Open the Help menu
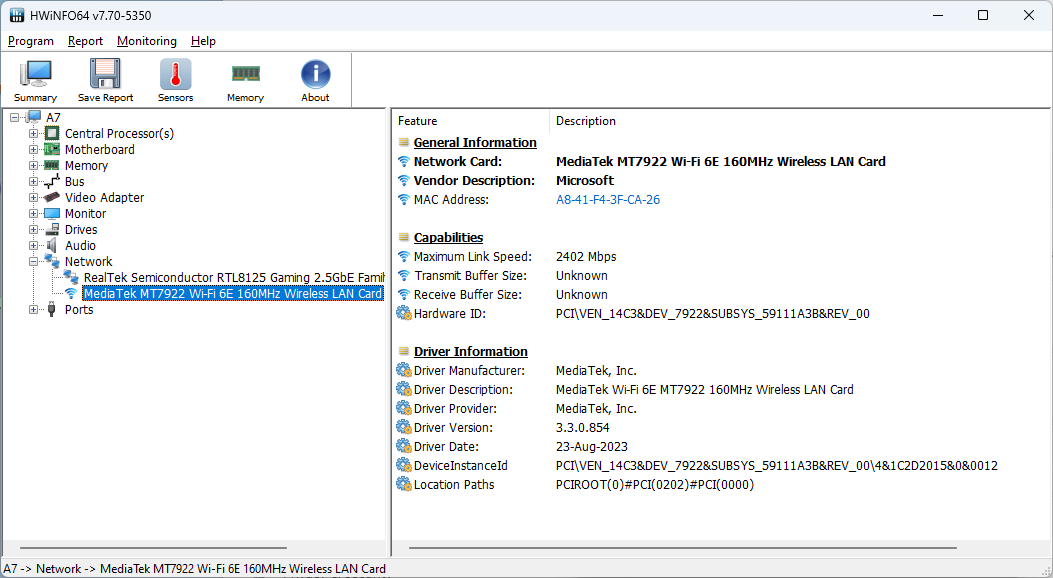The width and height of the screenshot is (1053, 578). click(203, 41)
